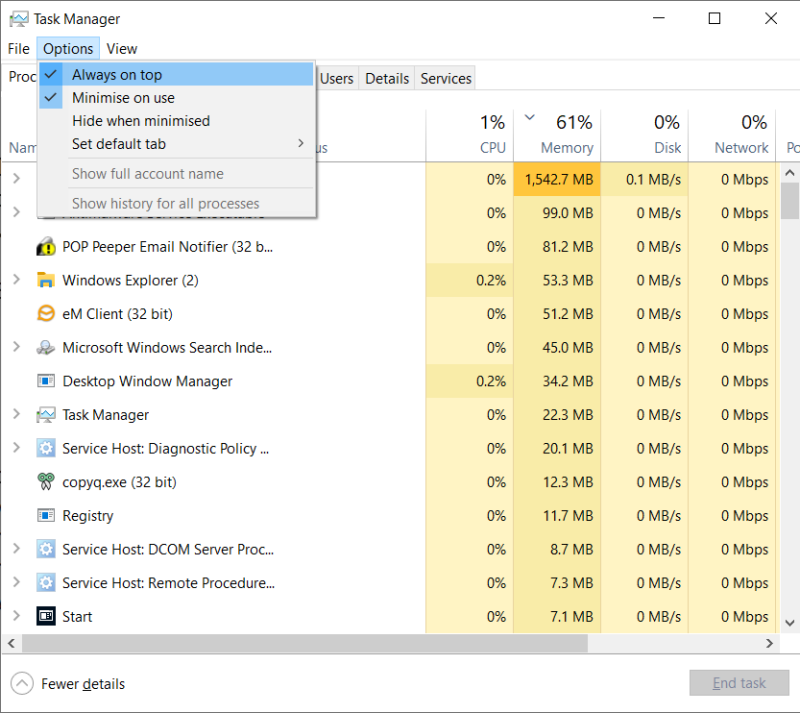
Task: Sort by the Network column header
Action: pos(732,135)
